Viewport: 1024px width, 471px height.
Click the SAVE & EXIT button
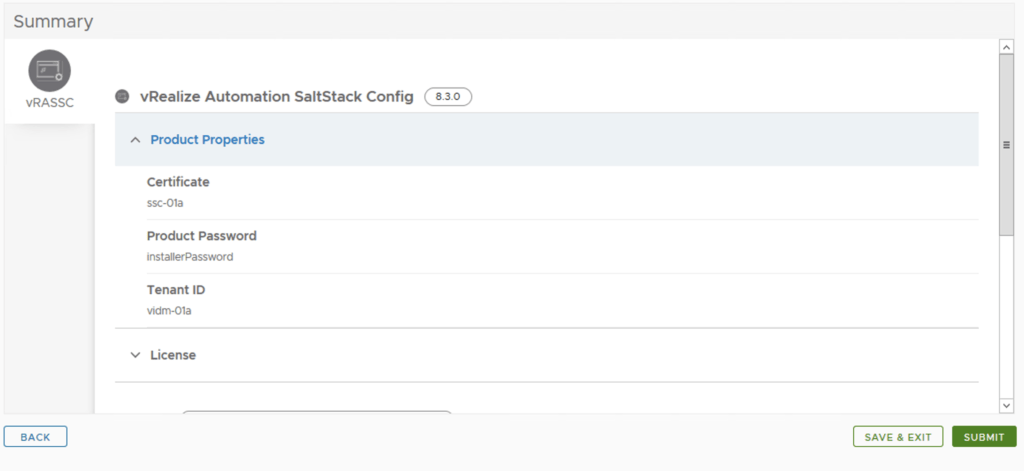pyautogui.click(x=898, y=437)
